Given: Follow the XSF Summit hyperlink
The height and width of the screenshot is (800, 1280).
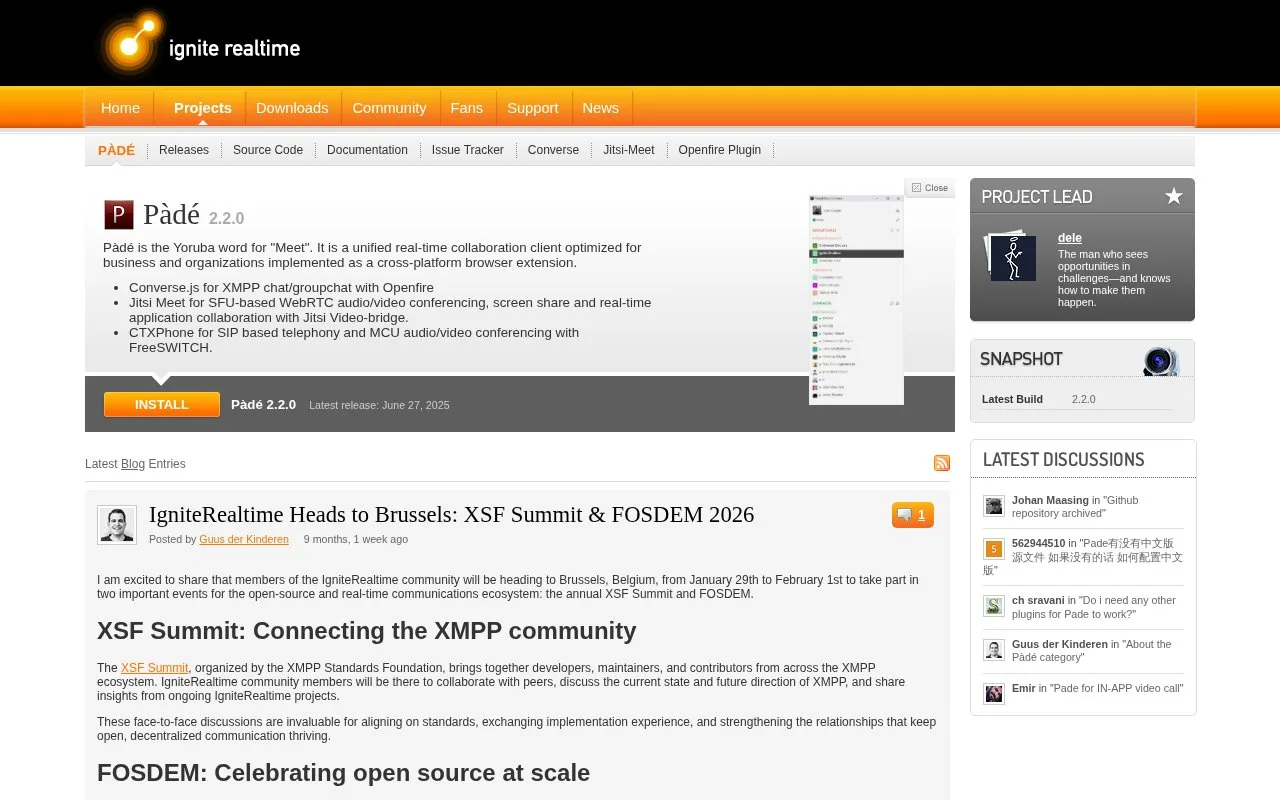Looking at the screenshot, I should coord(154,668).
